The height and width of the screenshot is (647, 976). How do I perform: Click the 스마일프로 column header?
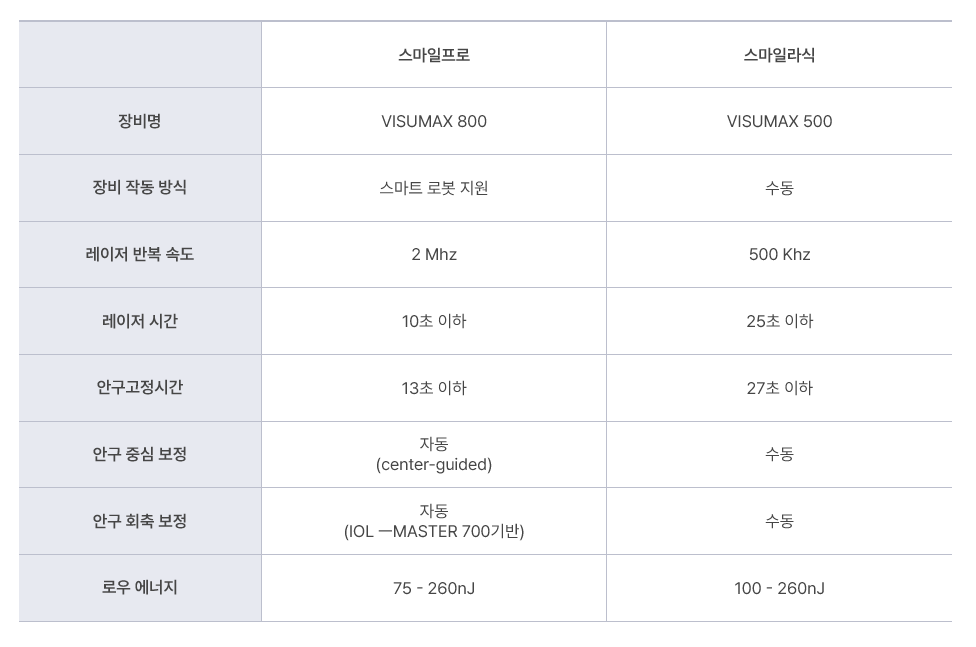point(434,55)
